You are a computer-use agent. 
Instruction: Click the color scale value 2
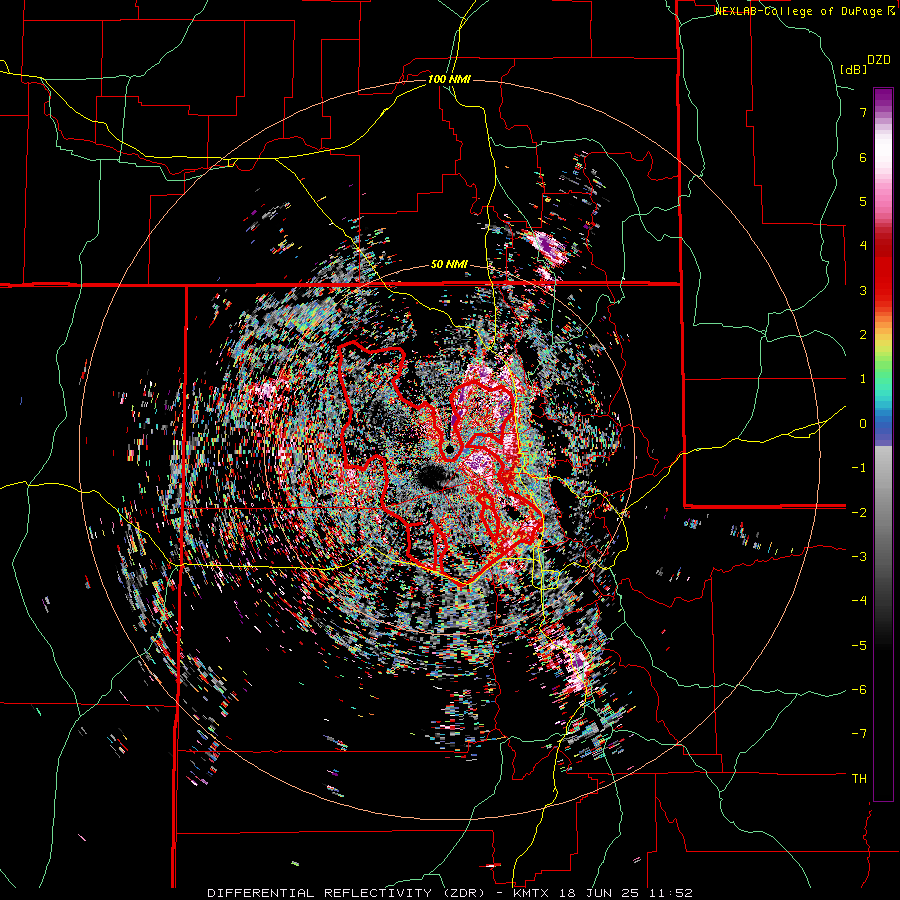(863, 335)
